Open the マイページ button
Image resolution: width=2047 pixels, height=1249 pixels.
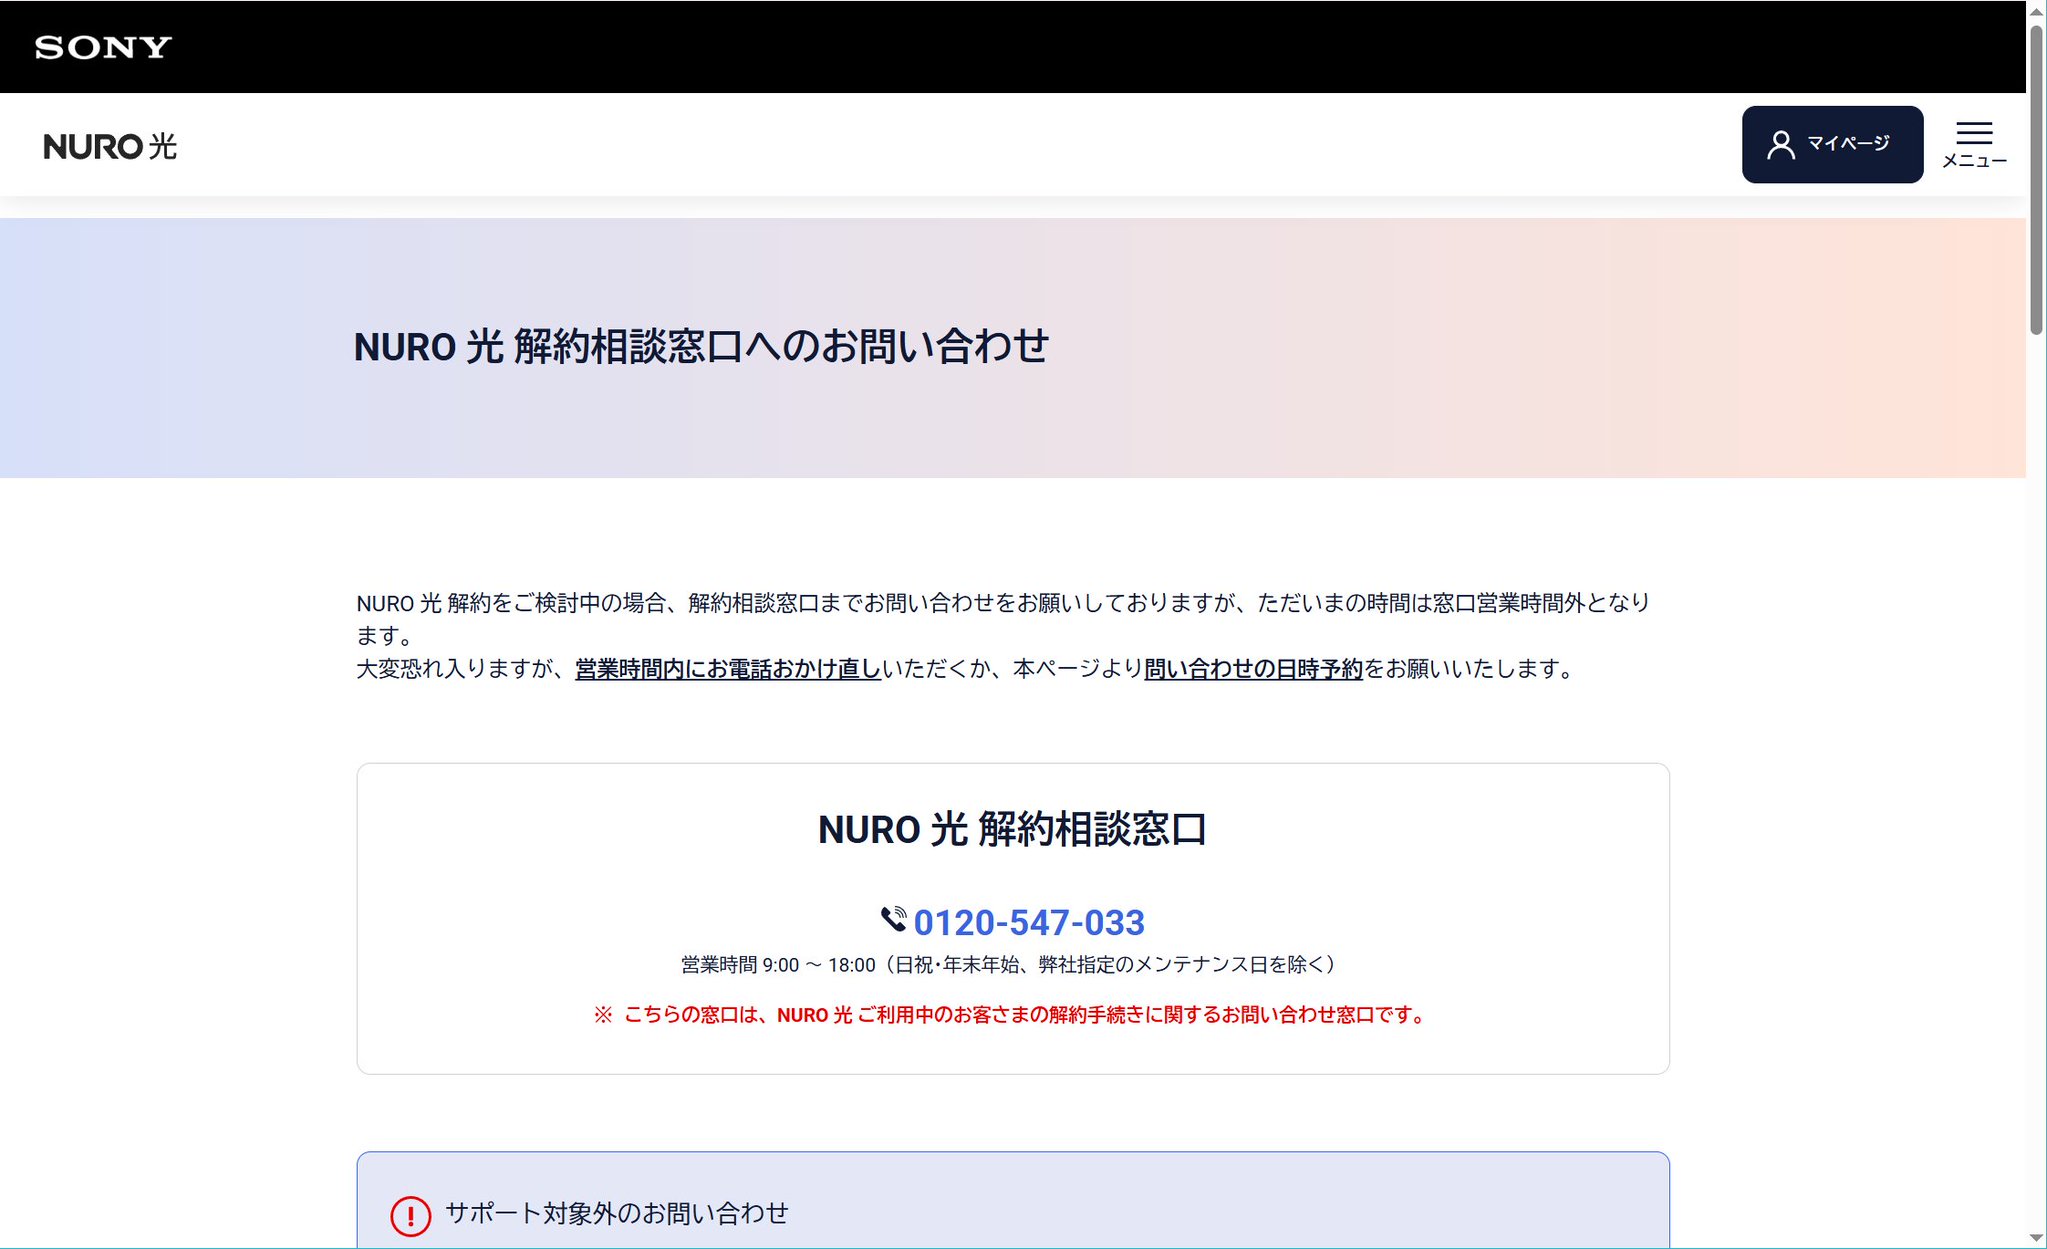(1832, 144)
